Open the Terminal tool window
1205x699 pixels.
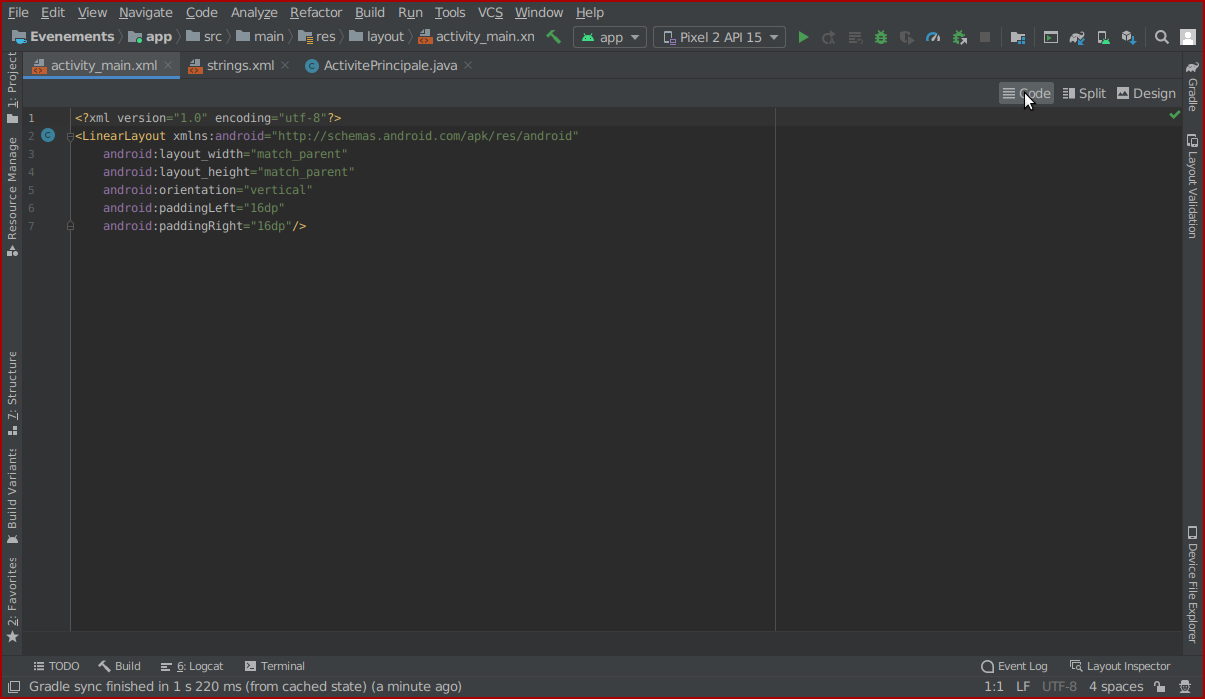pos(275,666)
